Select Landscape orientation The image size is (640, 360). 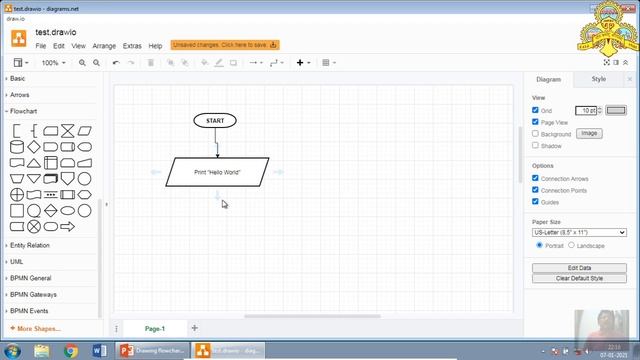(571, 245)
